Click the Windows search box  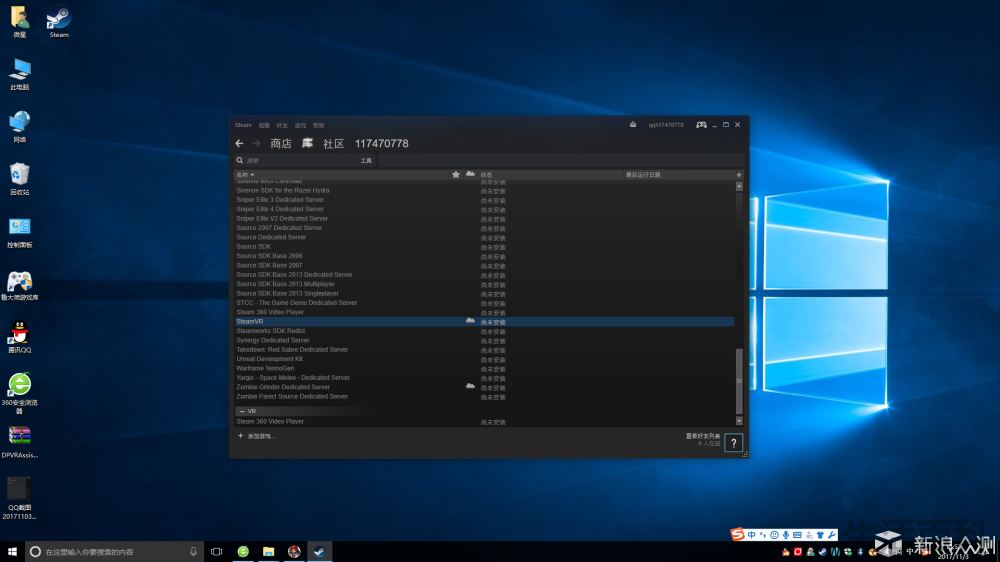[x=115, y=551]
